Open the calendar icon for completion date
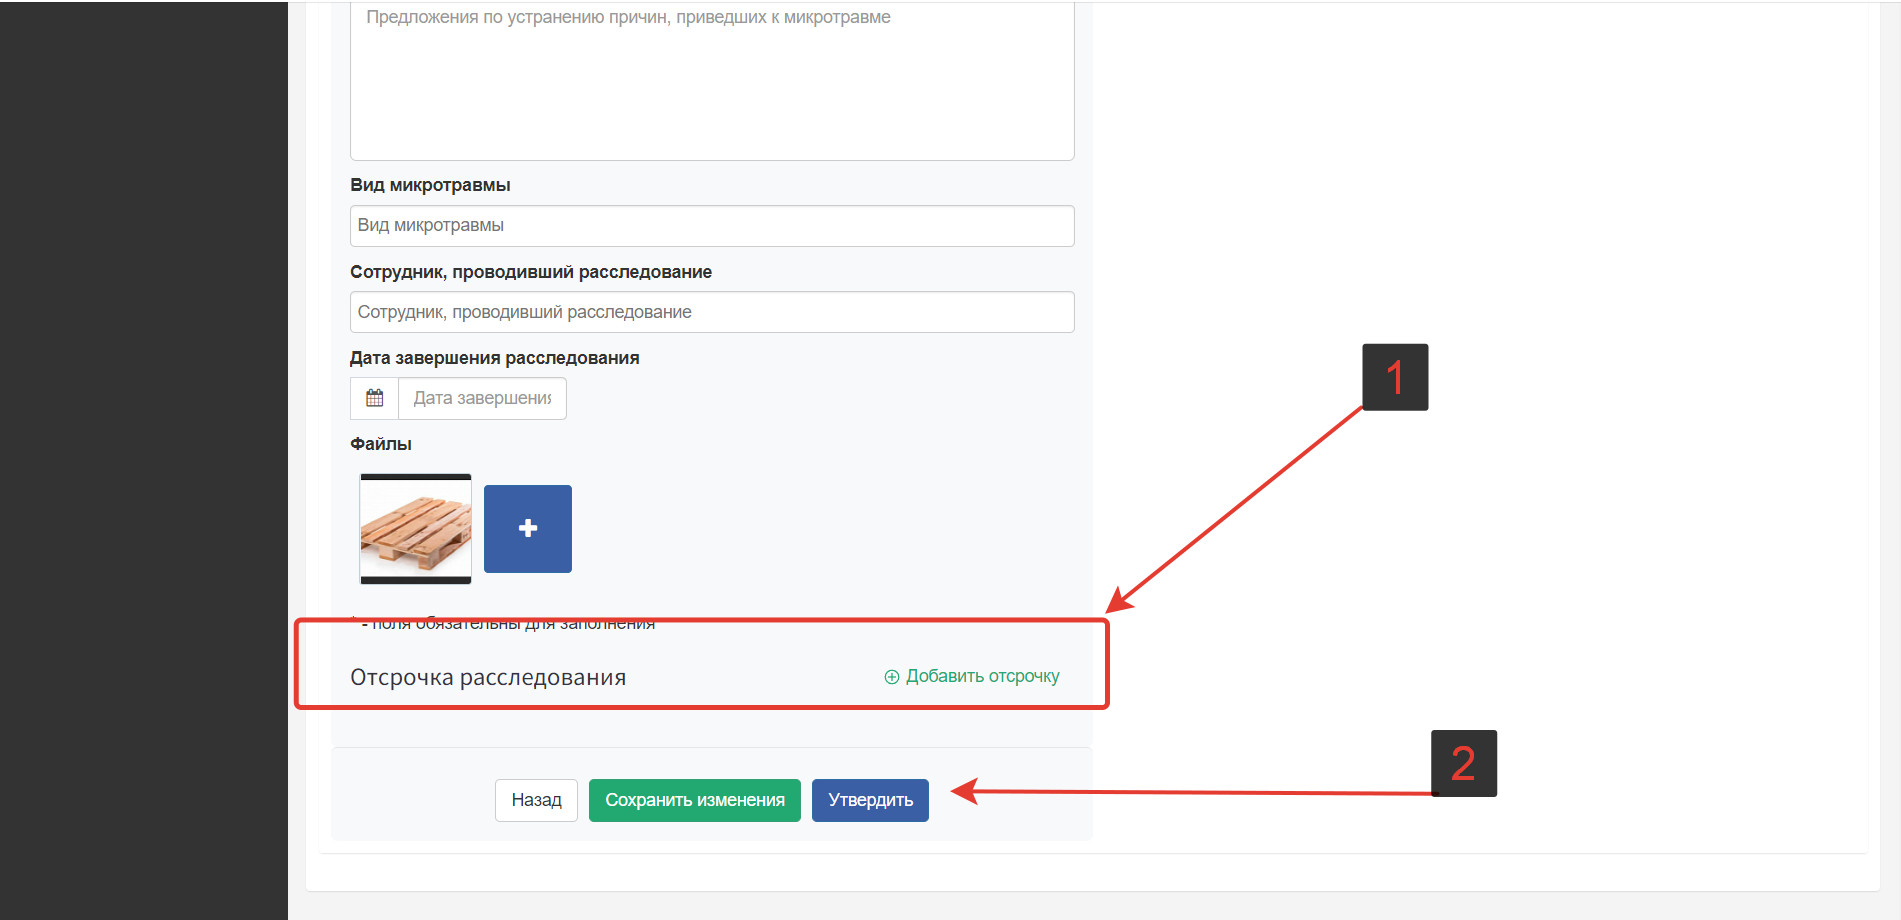The height and width of the screenshot is (920, 1901). point(375,398)
